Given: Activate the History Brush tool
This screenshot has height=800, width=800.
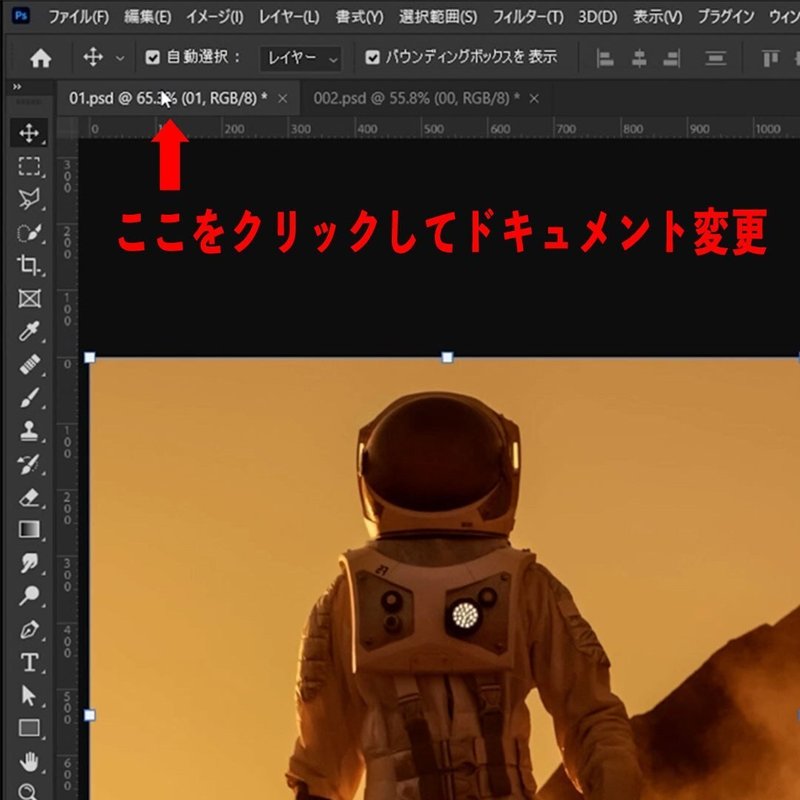Looking at the screenshot, I should coord(29,464).
